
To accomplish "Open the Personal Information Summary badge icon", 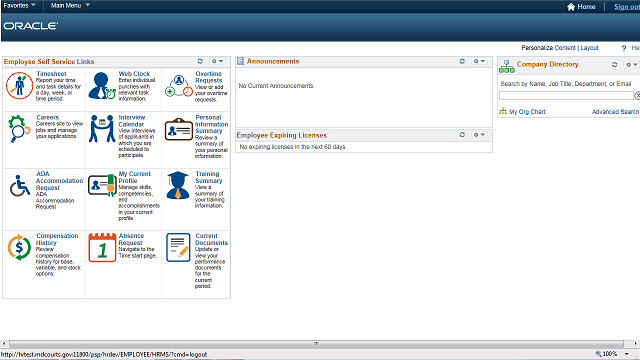I will (x=179, y=129).
